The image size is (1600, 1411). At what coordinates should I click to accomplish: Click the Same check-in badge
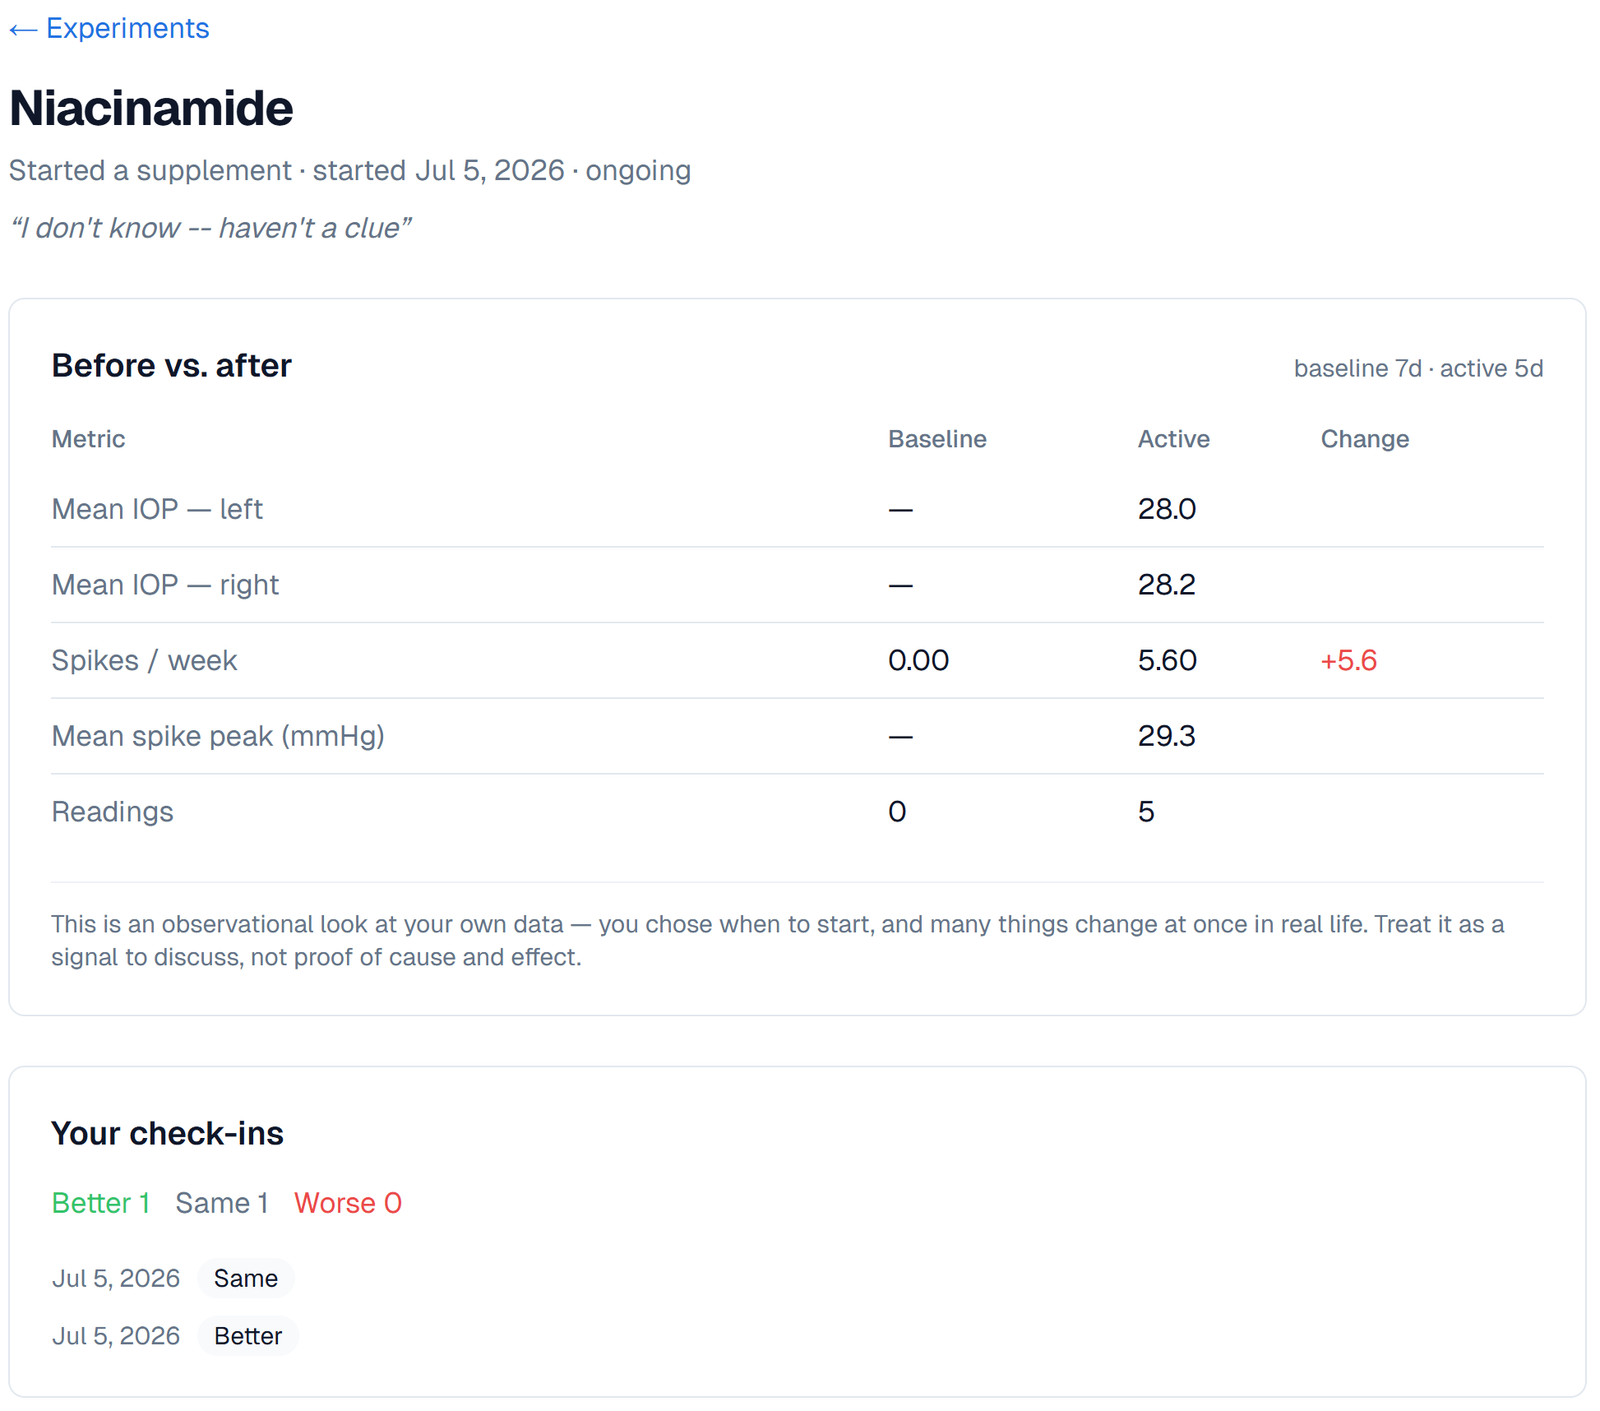246,1278
